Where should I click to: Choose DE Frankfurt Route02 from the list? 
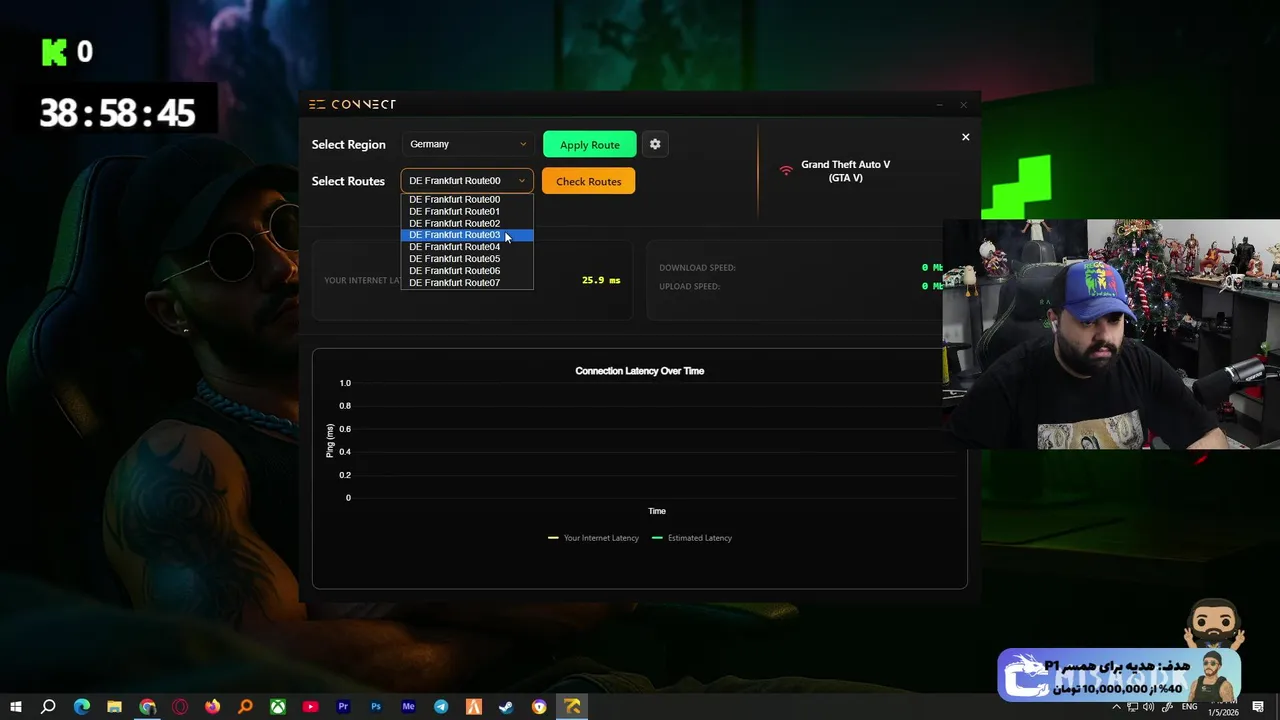[x=467, y=224]
